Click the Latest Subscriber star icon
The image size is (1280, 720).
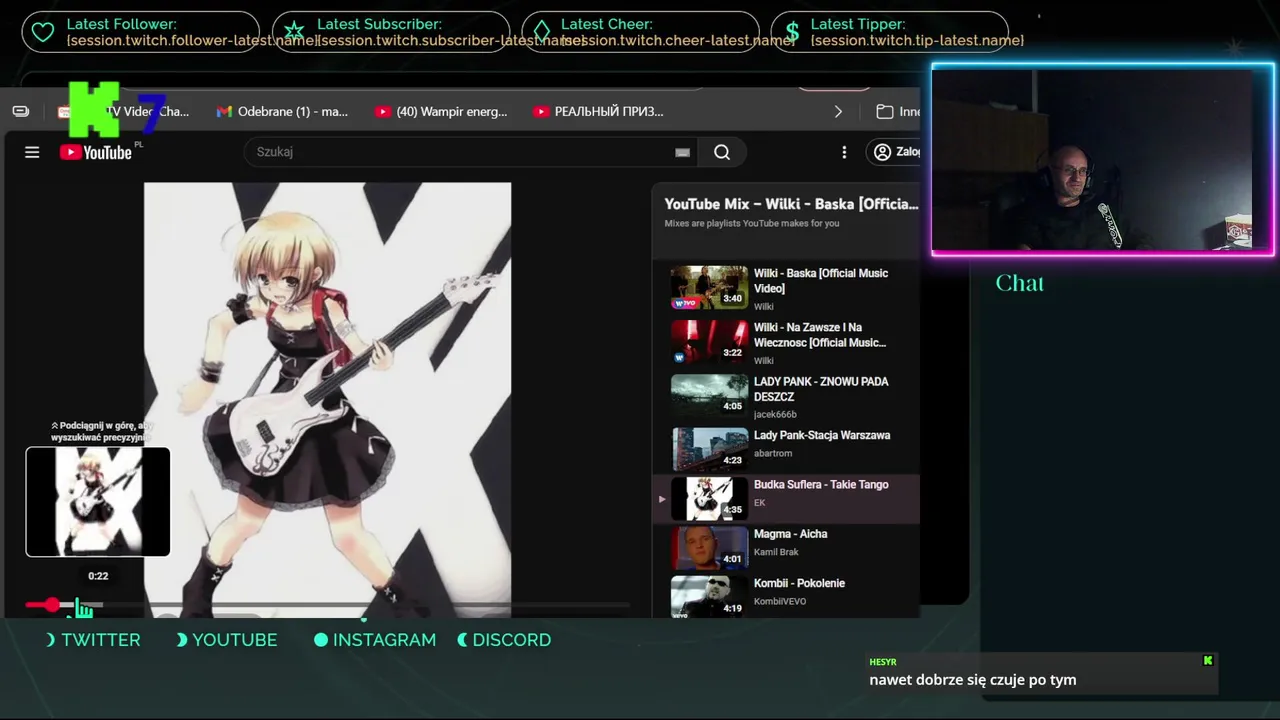click(293, 32)
